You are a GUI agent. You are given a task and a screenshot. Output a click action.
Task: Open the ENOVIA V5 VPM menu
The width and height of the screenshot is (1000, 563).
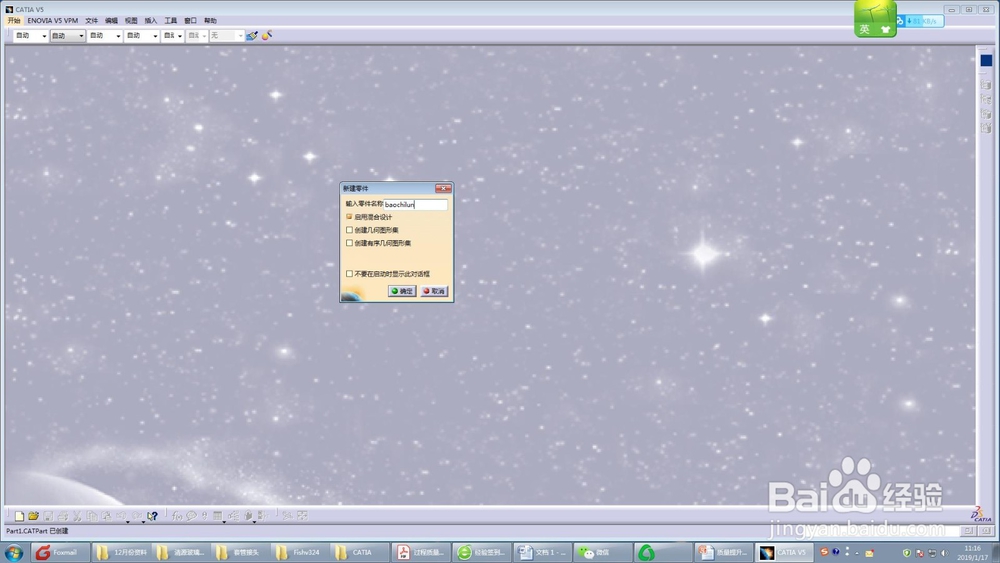click(x=53, y=20)
